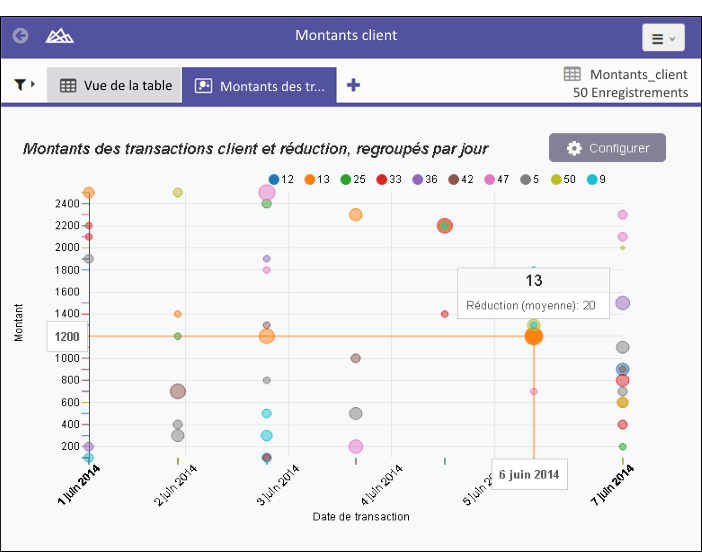The image size is (702, 552).
Task: Click the mountain logo icon
Action: point(60,36)
